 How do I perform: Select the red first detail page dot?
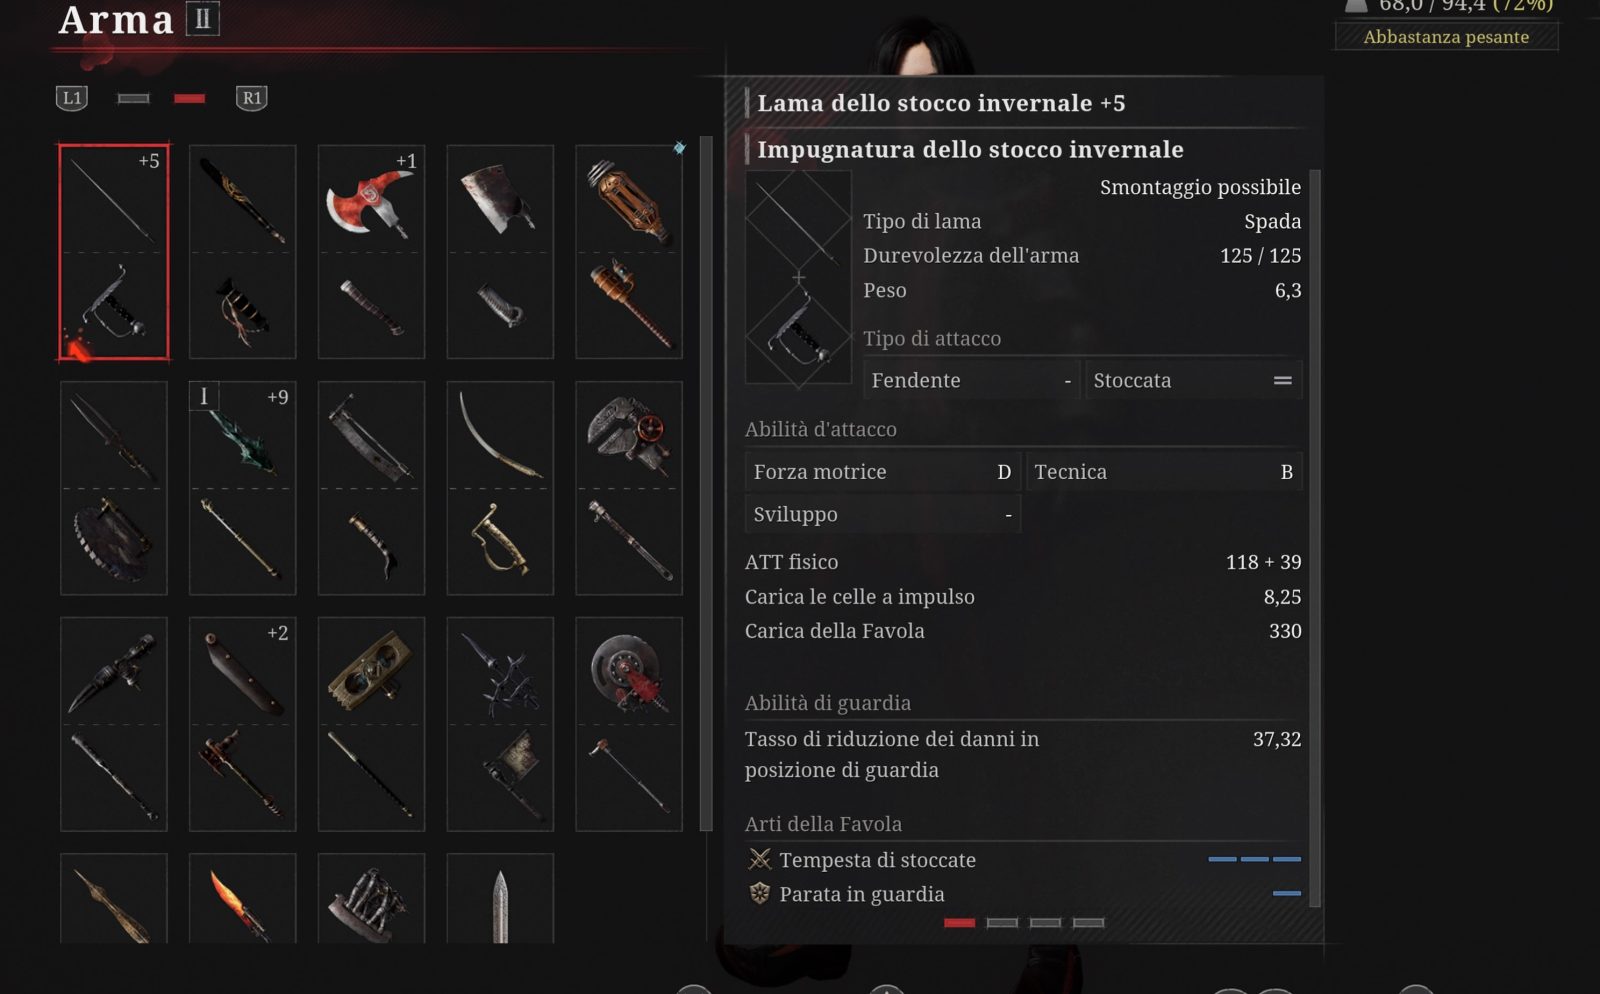tap(959, 923)
